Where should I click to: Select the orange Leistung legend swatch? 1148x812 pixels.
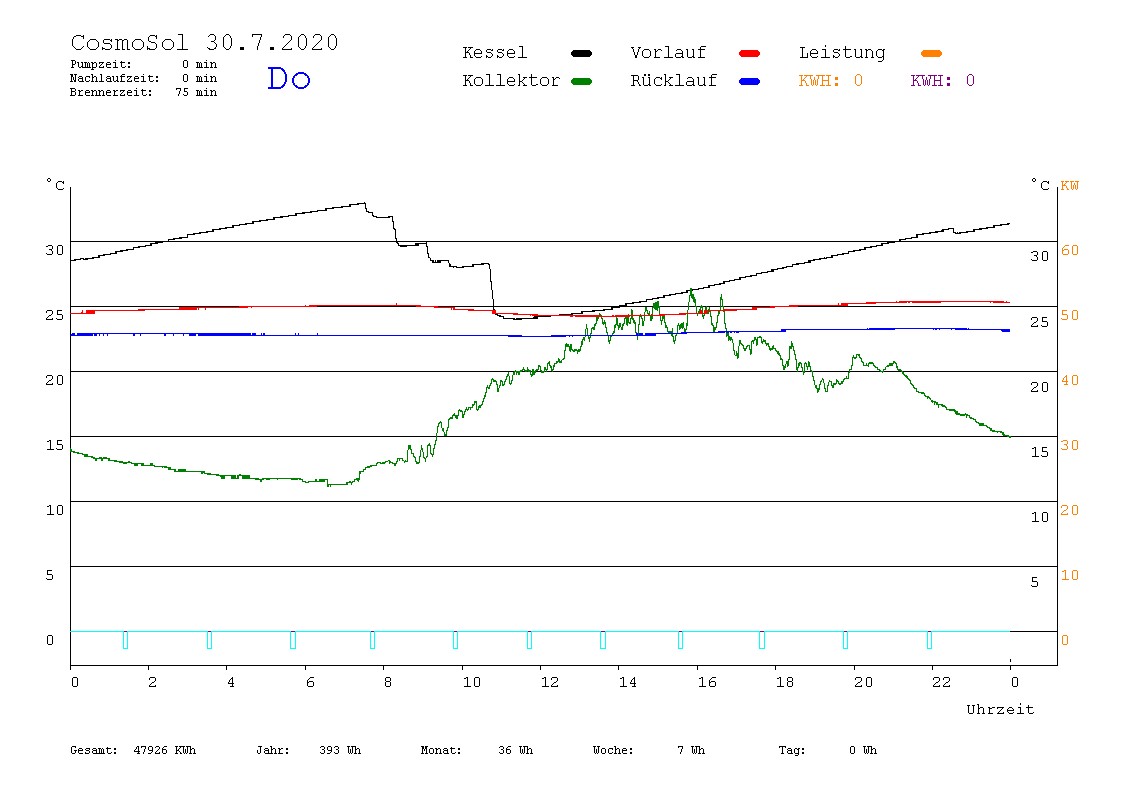click(x=931, y=53)
